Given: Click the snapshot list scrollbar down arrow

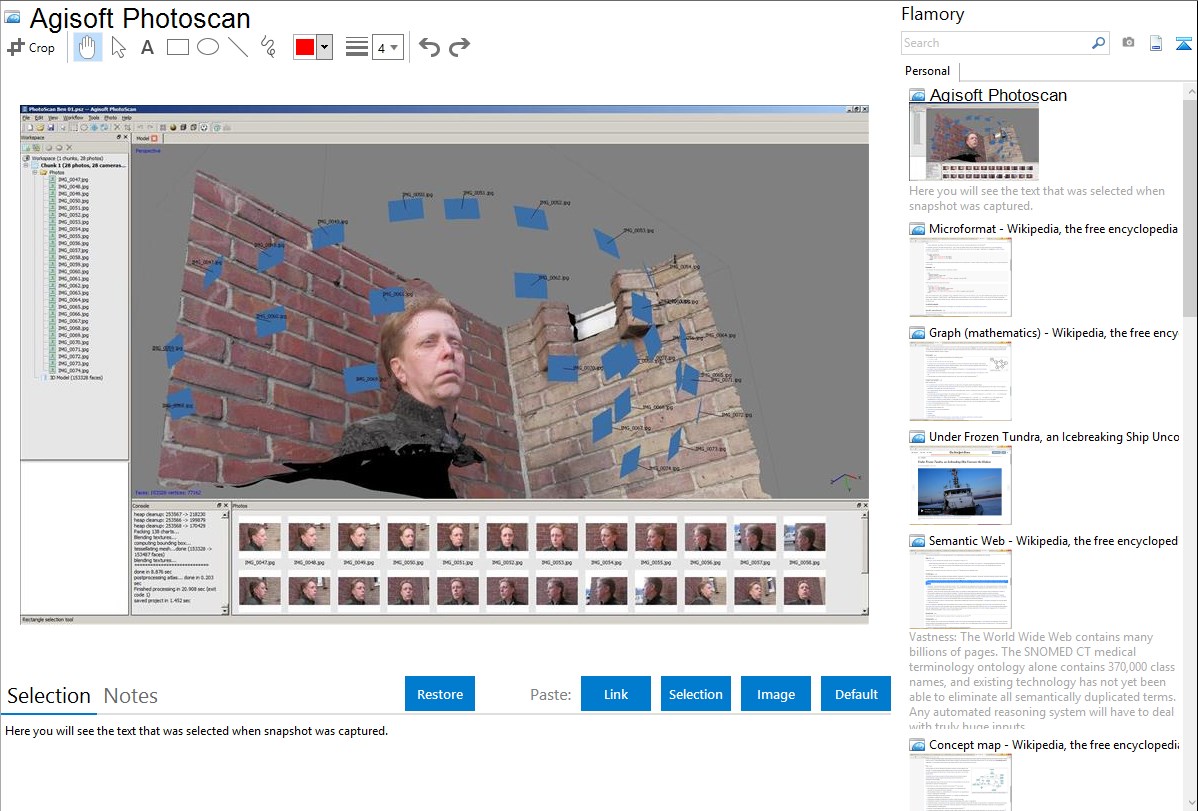Looking at the screenshot, I should point(1190,803).
